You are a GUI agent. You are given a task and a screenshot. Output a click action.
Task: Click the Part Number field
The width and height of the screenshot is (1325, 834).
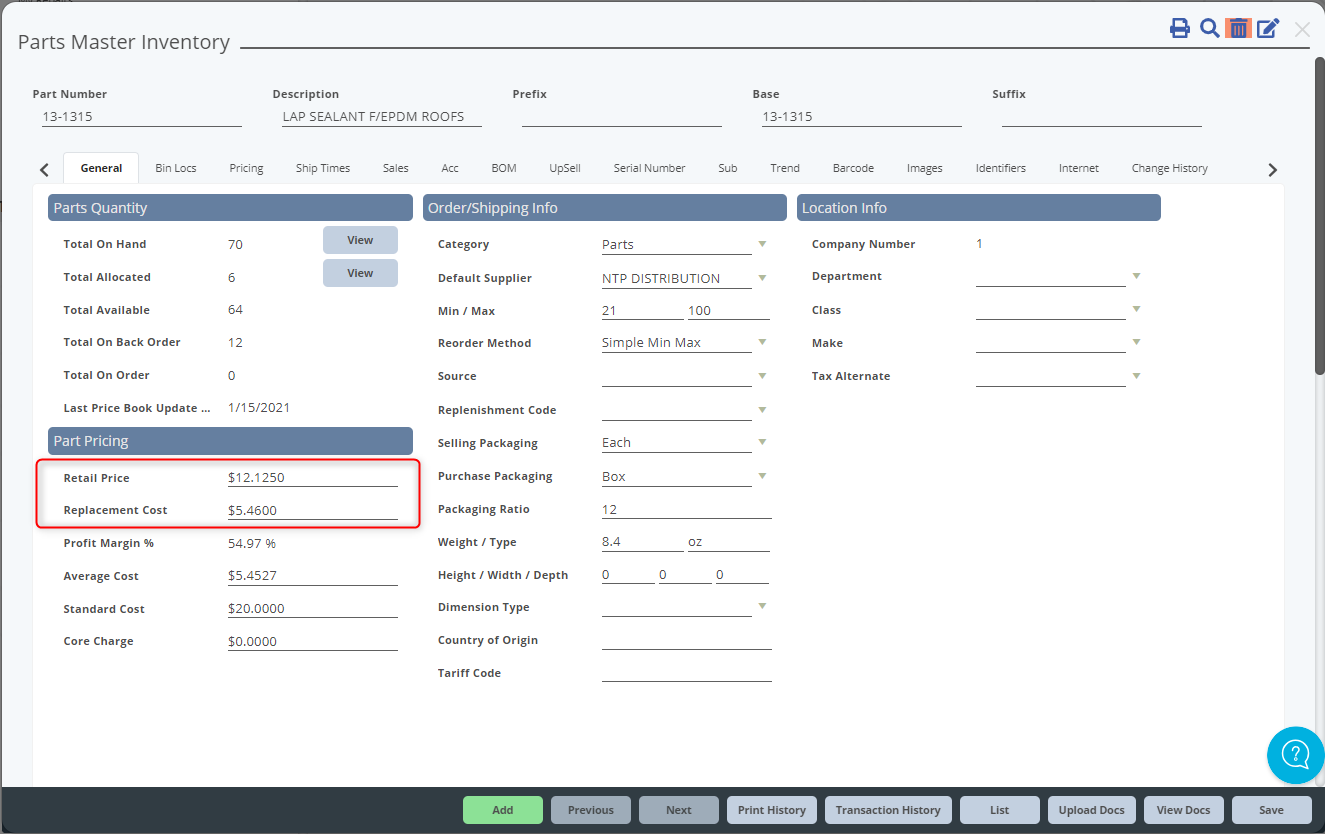pos(141,116)
